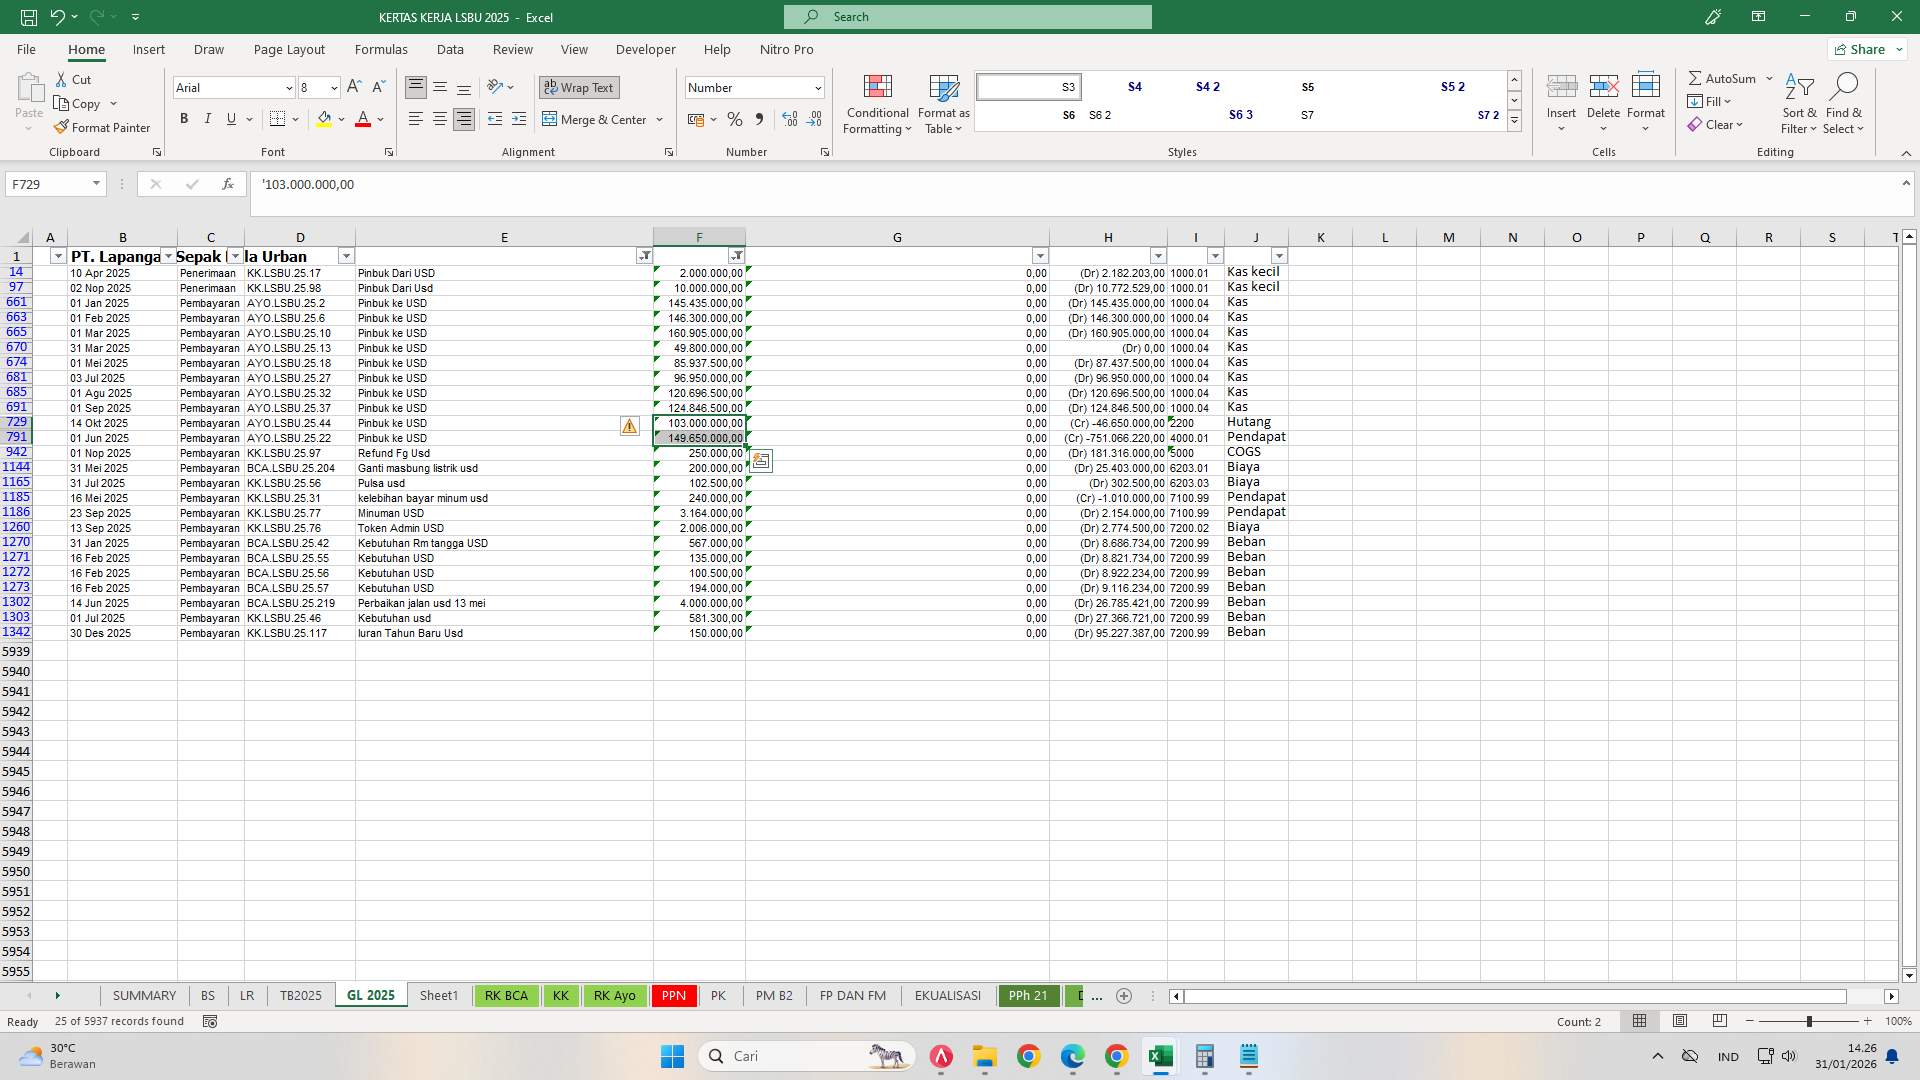Apply Format as Table

942,104
